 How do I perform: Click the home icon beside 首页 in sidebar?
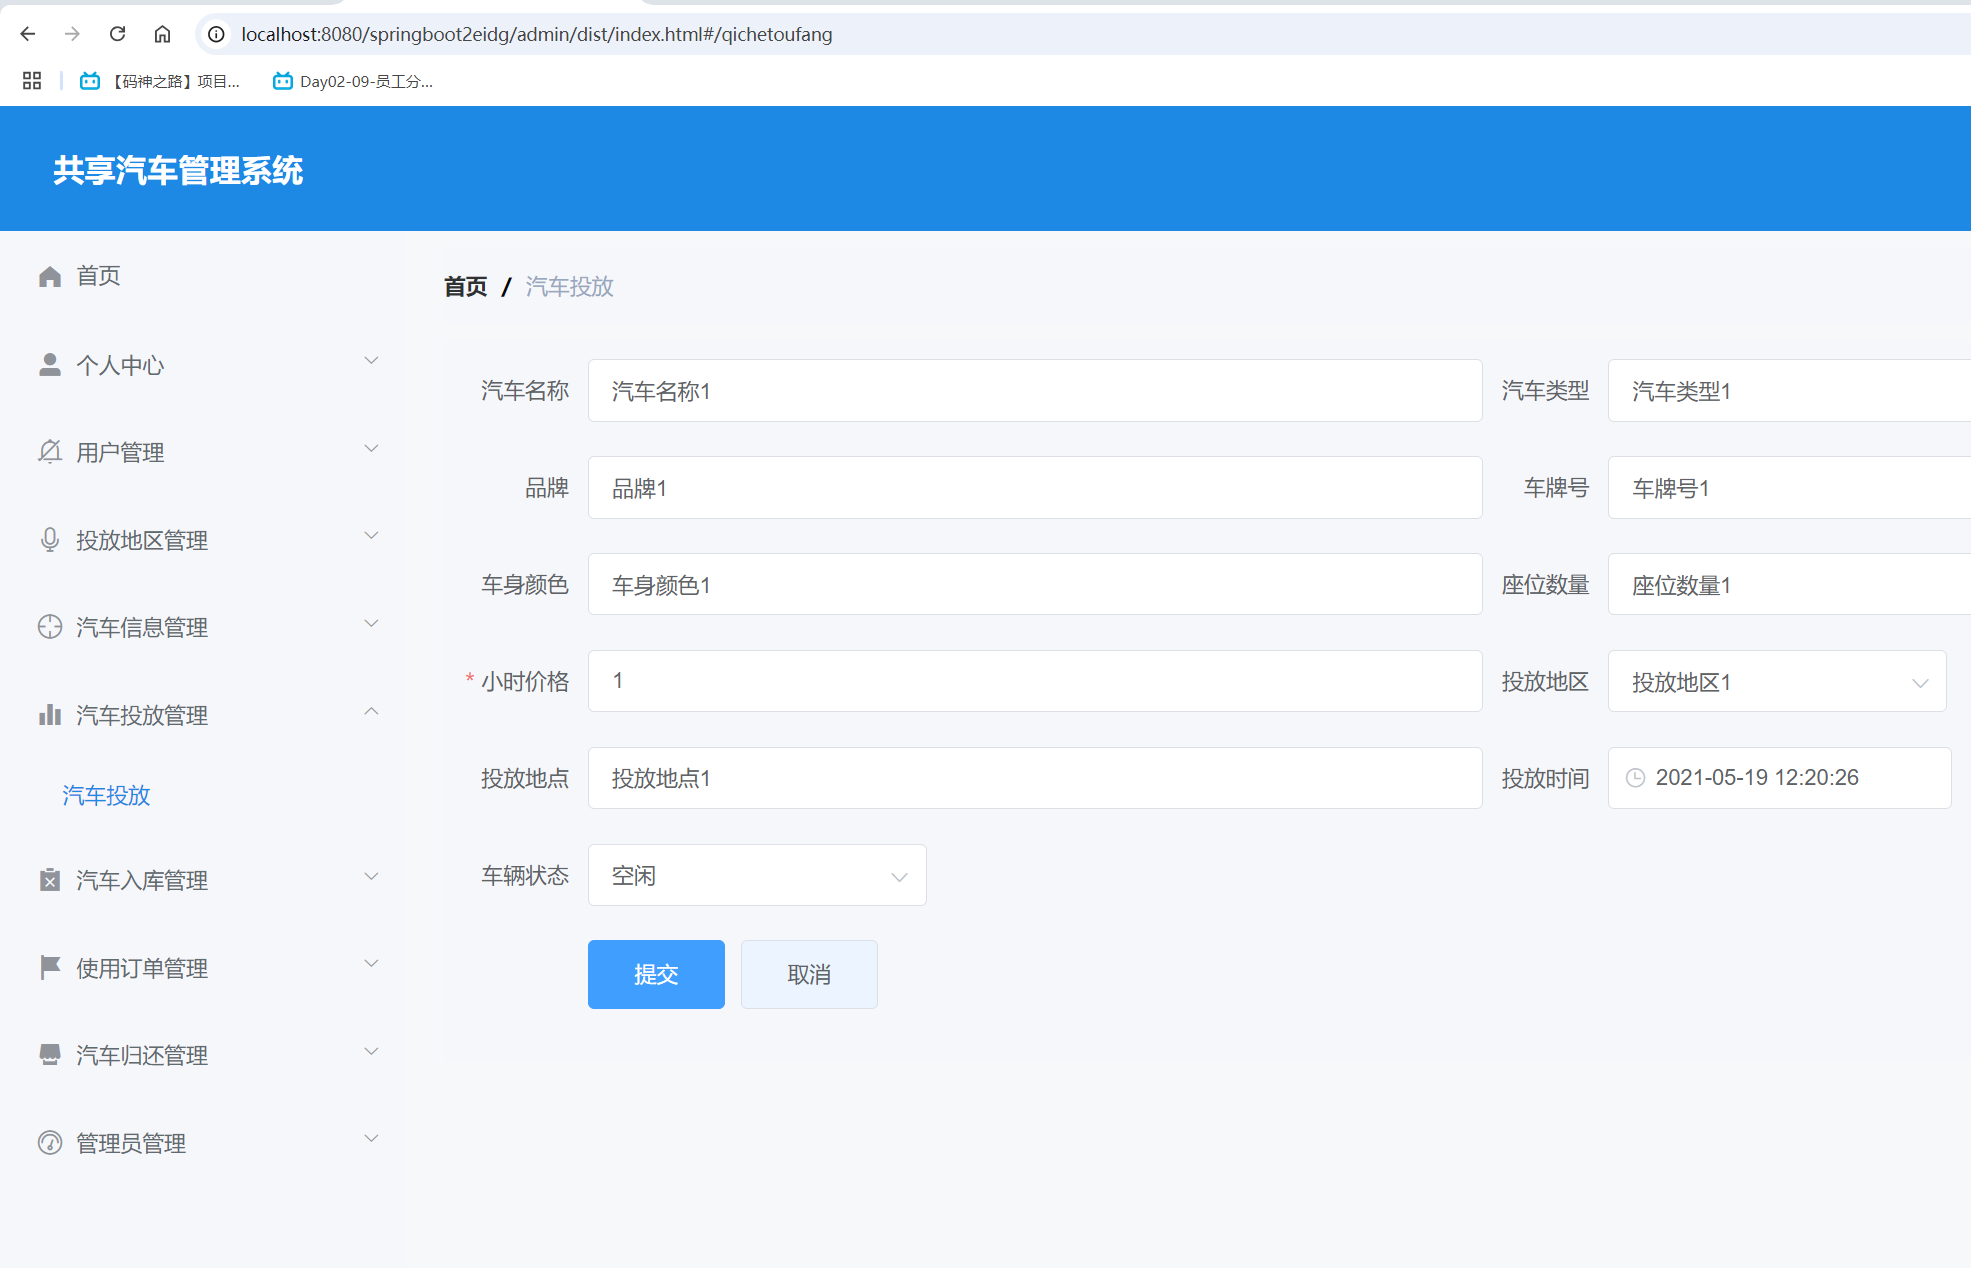point(50,276)
